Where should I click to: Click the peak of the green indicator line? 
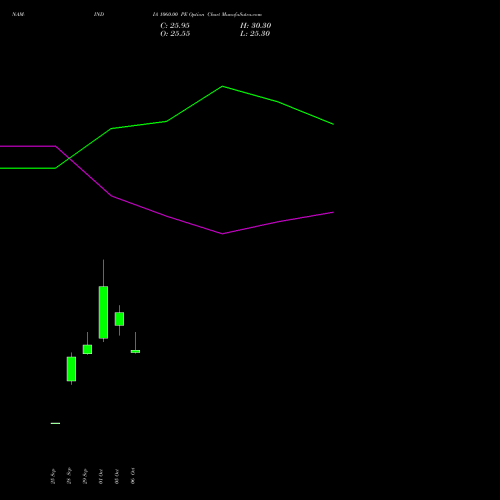[x=222, y=86]
